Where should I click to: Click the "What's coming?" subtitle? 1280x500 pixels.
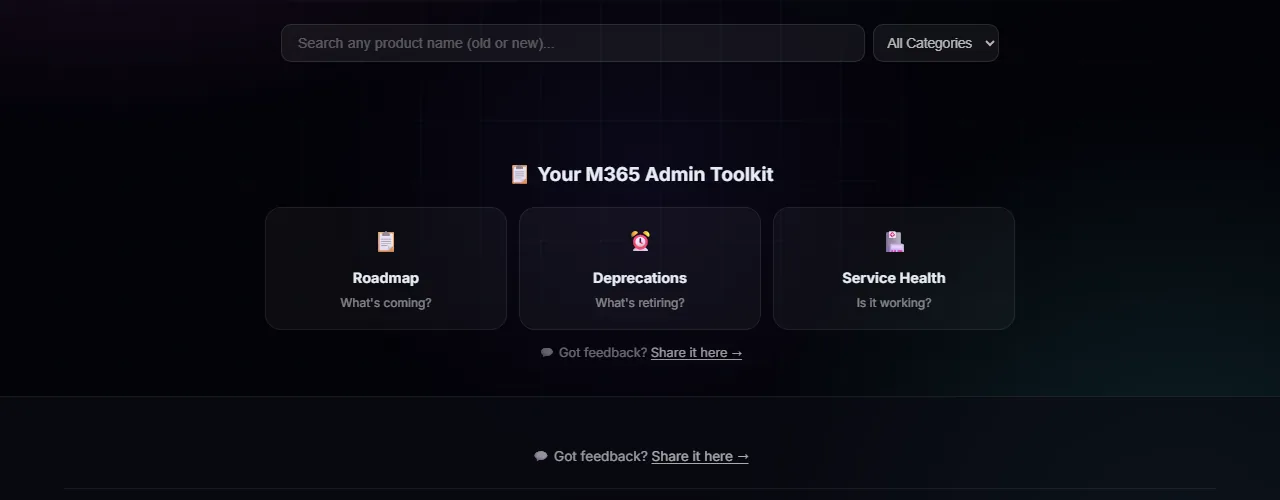[x=386, y=303]
